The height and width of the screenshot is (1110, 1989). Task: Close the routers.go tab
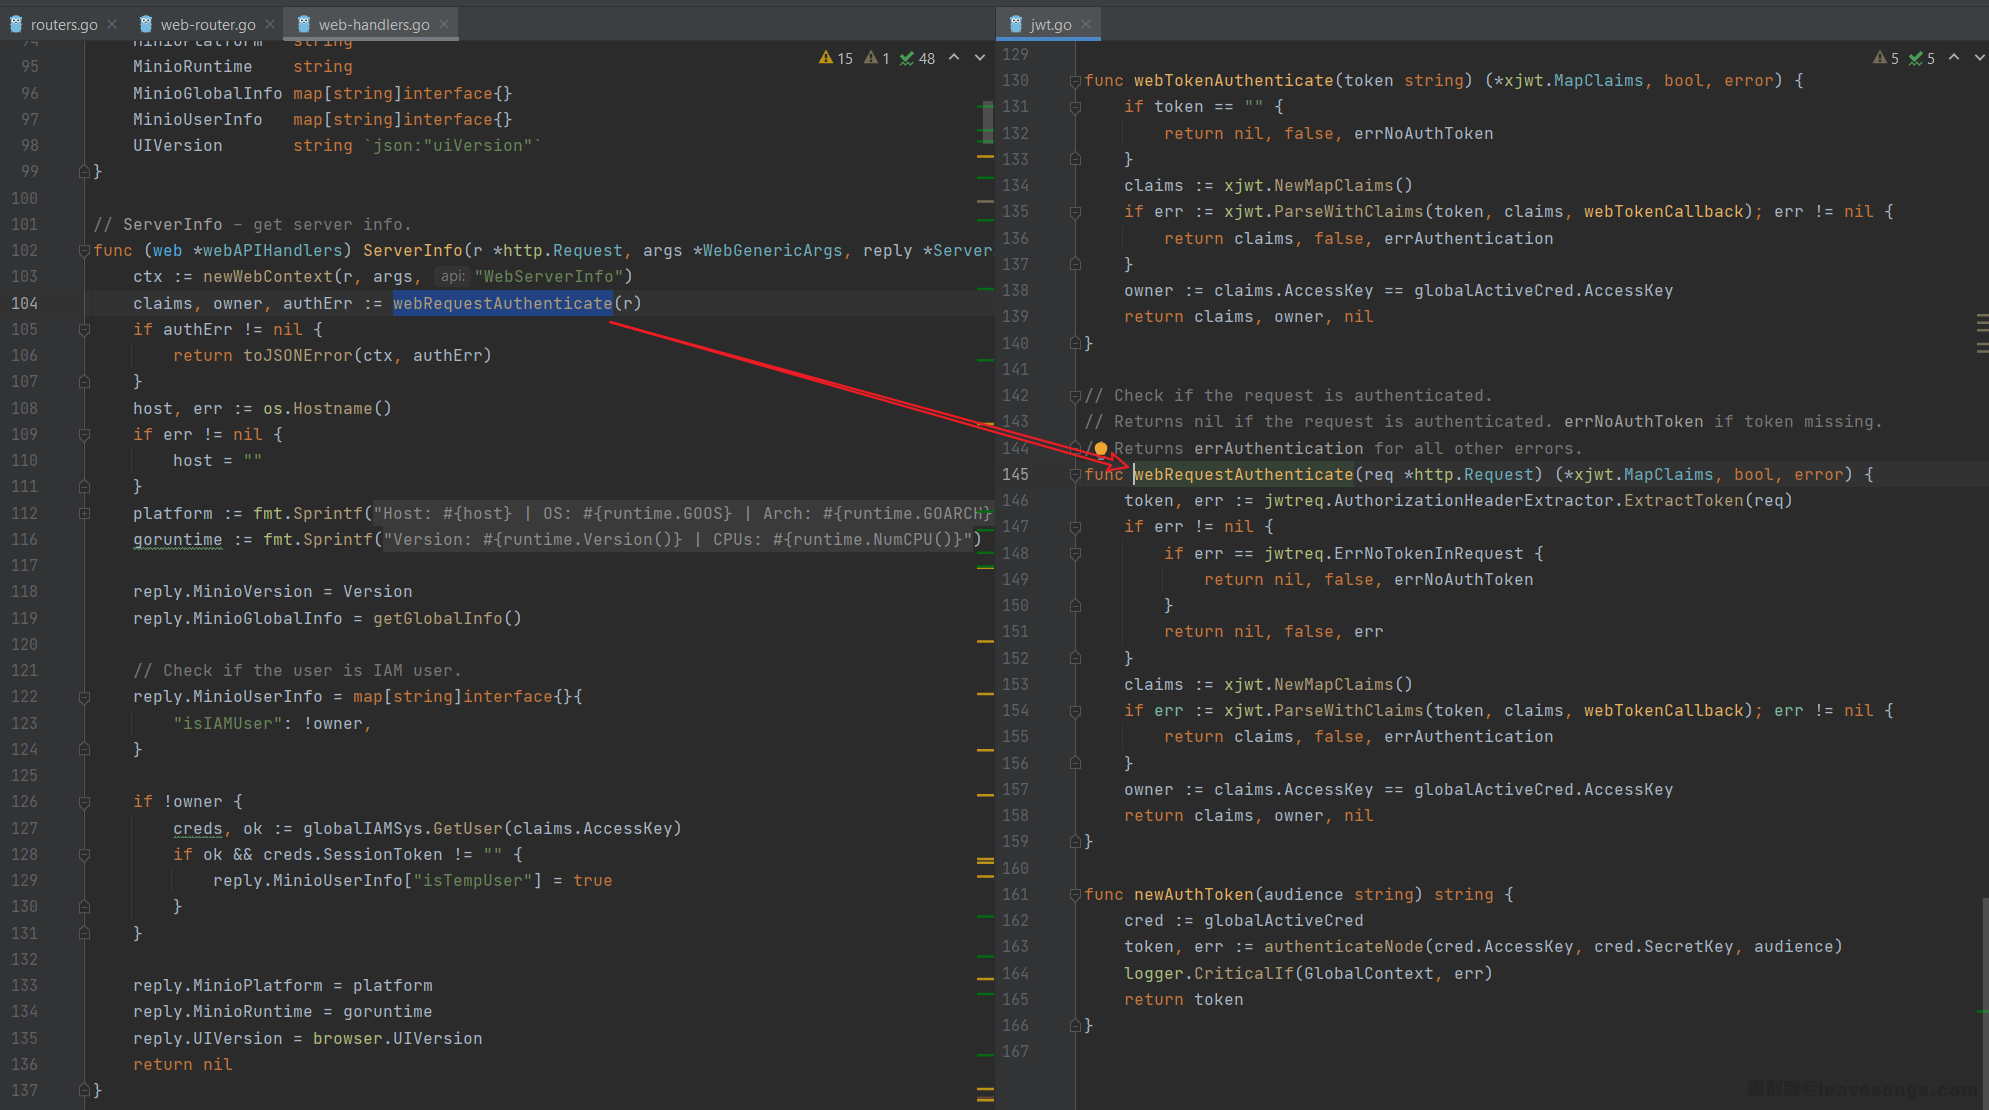pos(112,24)
